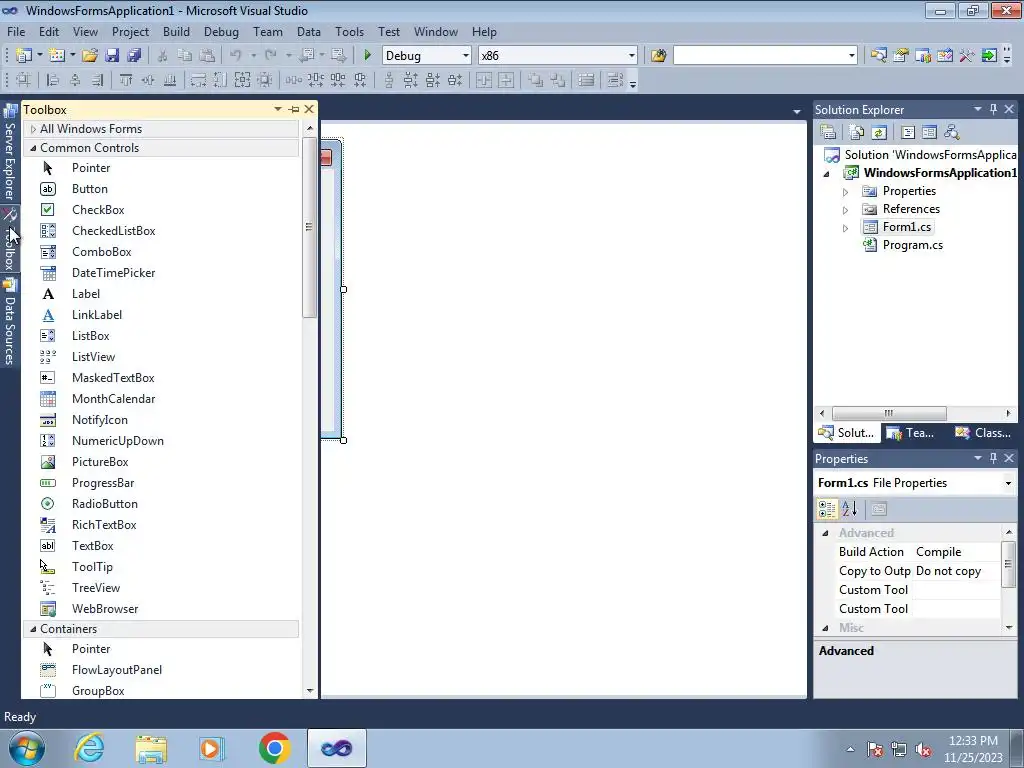Collapse the Advanced category in the Properties grid
This screenshot has width=1024, height=768.
(825, 533)
